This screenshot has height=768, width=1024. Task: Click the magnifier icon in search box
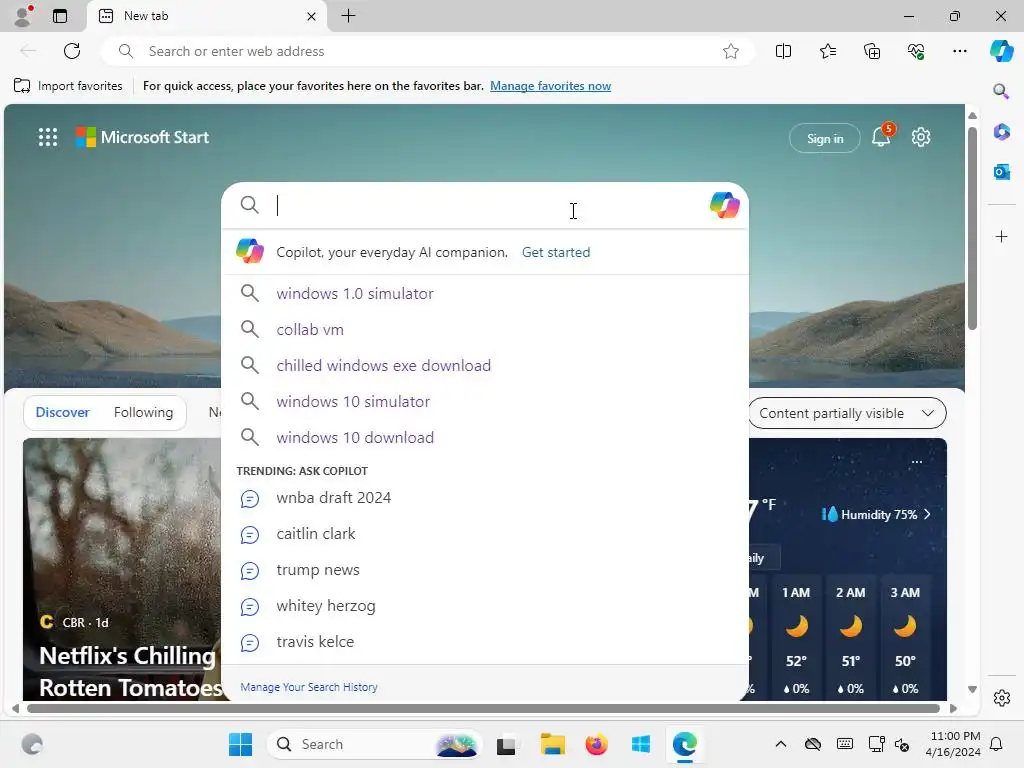tap(249, 205)
